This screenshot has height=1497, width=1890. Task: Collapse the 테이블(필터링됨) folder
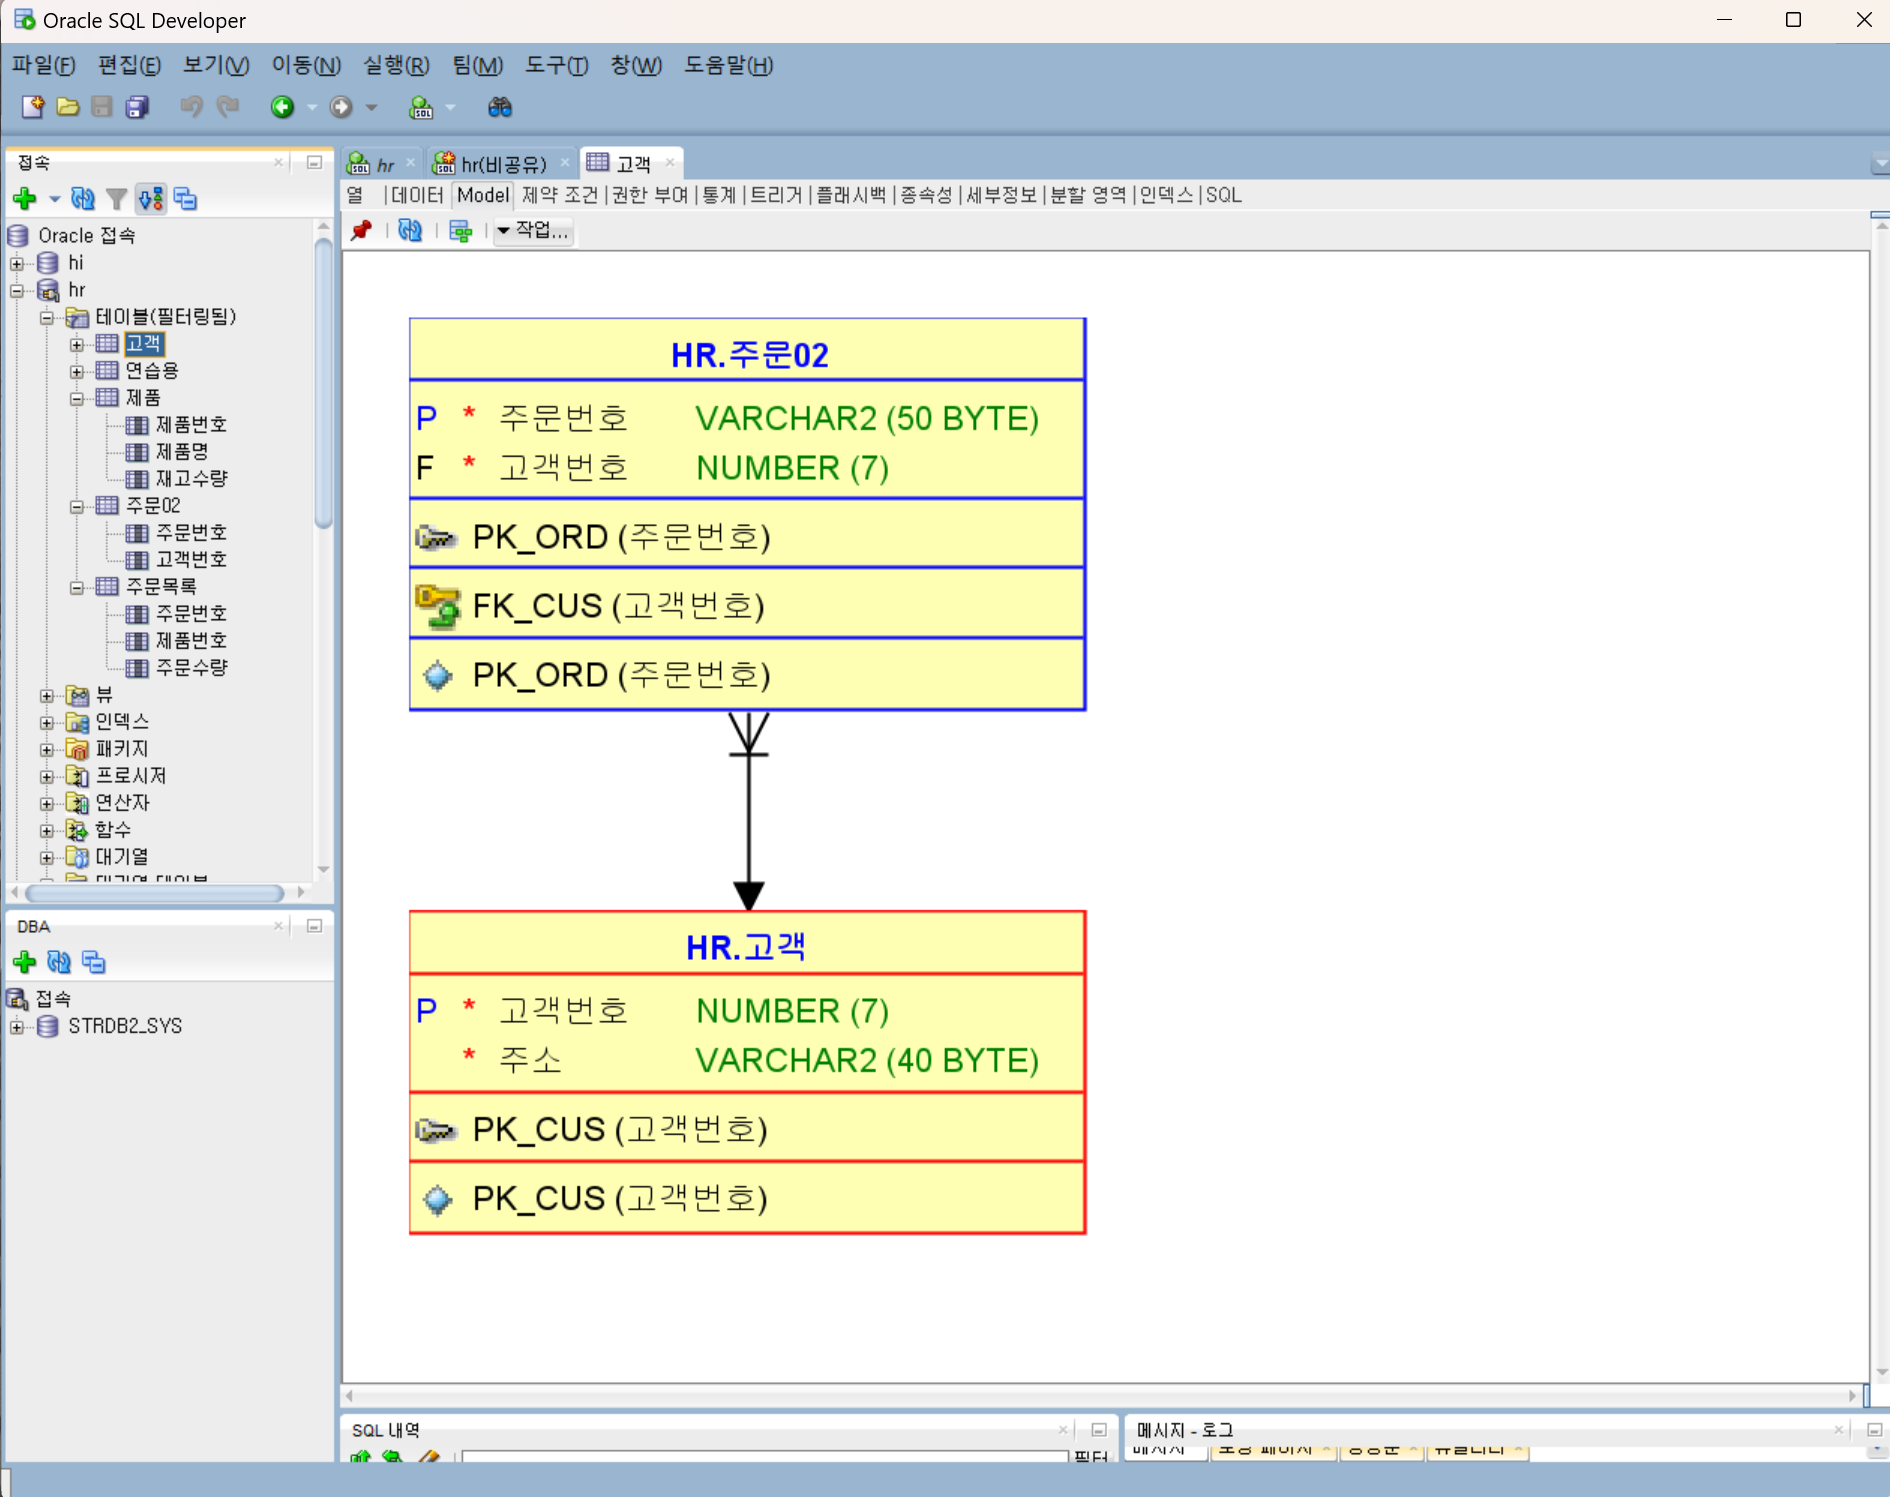(47, 318)
